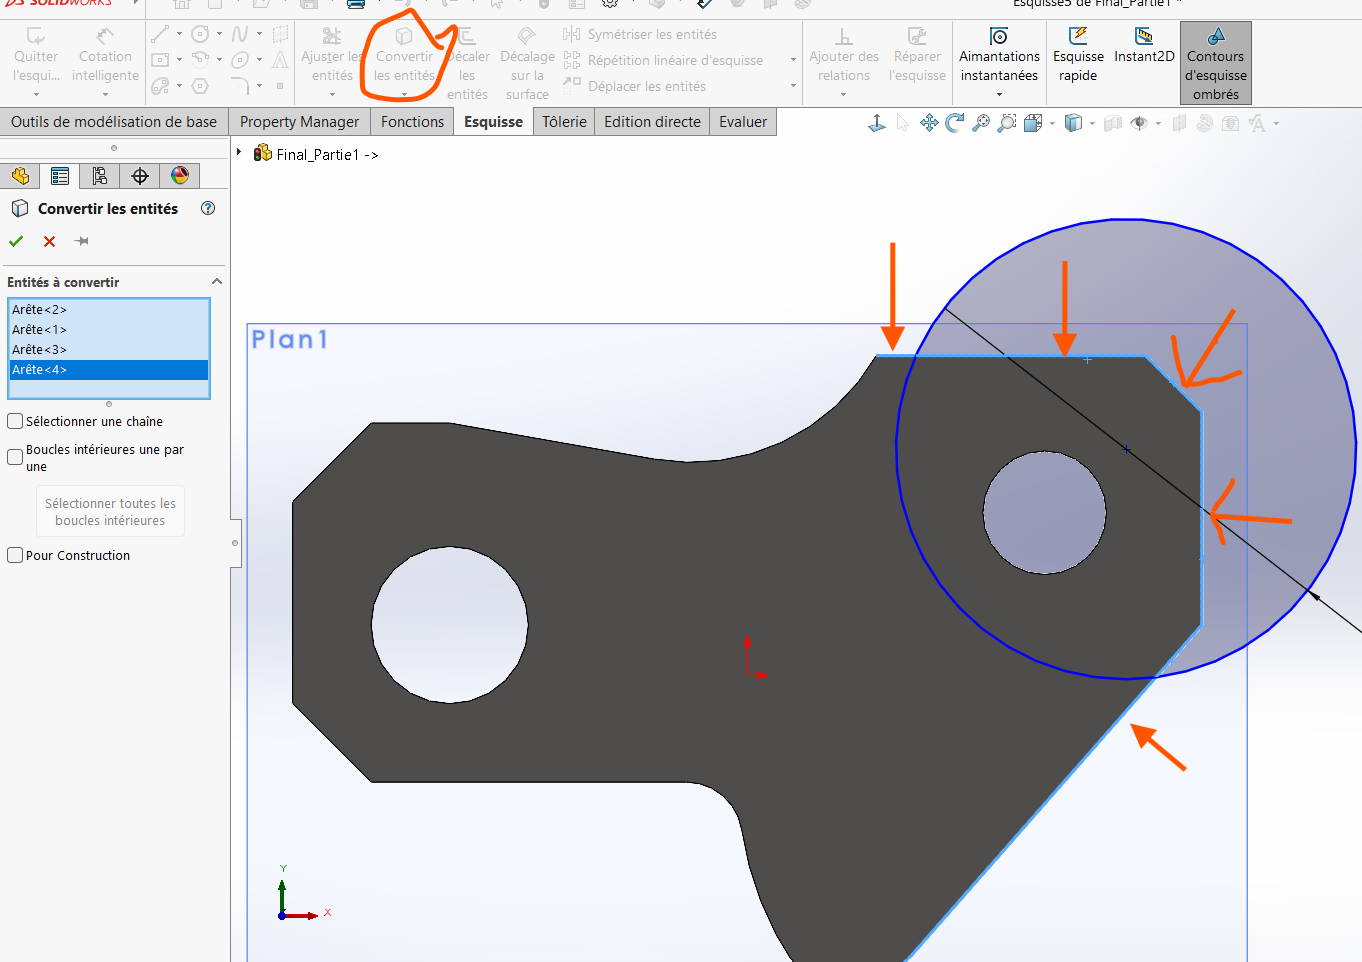The width and height of the screenshot is (1362, 962).
Task: Collapse Entités à convertir section
Action: pyautogui.click(x=216, y=282)
